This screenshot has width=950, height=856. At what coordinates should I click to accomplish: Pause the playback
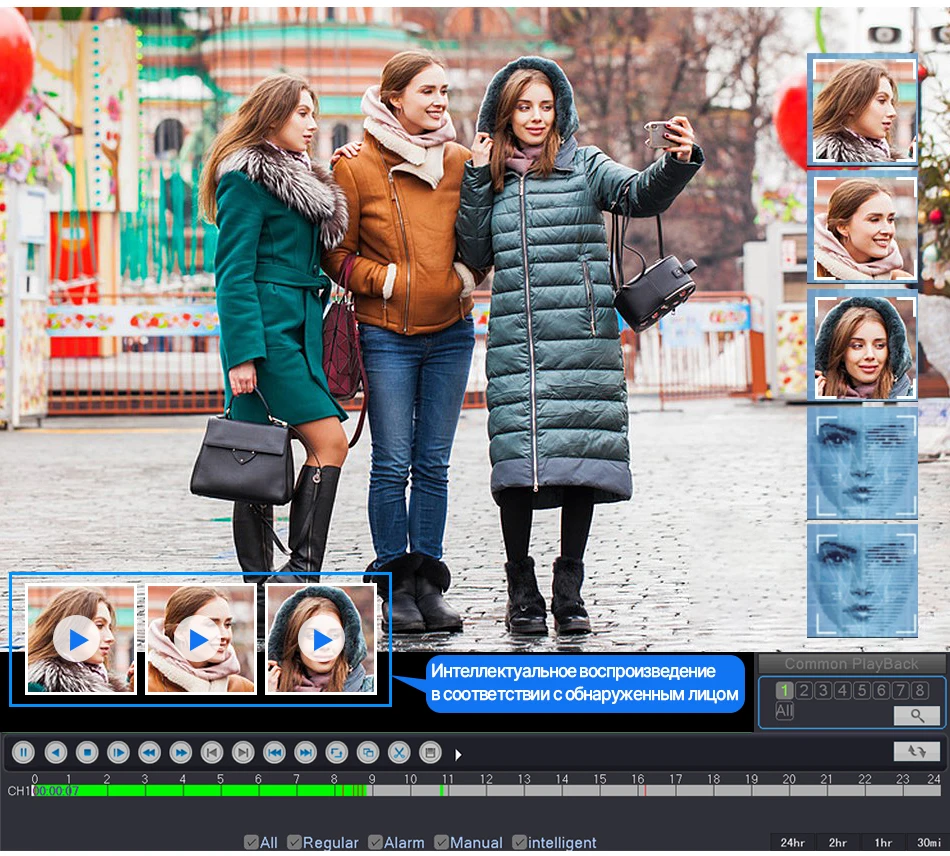[24, 752]
